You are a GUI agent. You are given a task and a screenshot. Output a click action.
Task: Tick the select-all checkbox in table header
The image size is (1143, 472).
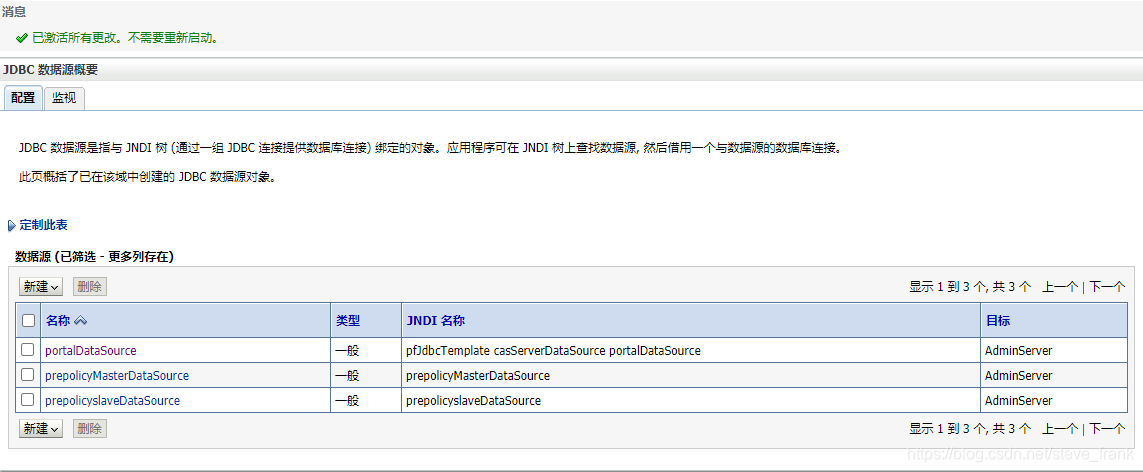(x=28, y=320)
